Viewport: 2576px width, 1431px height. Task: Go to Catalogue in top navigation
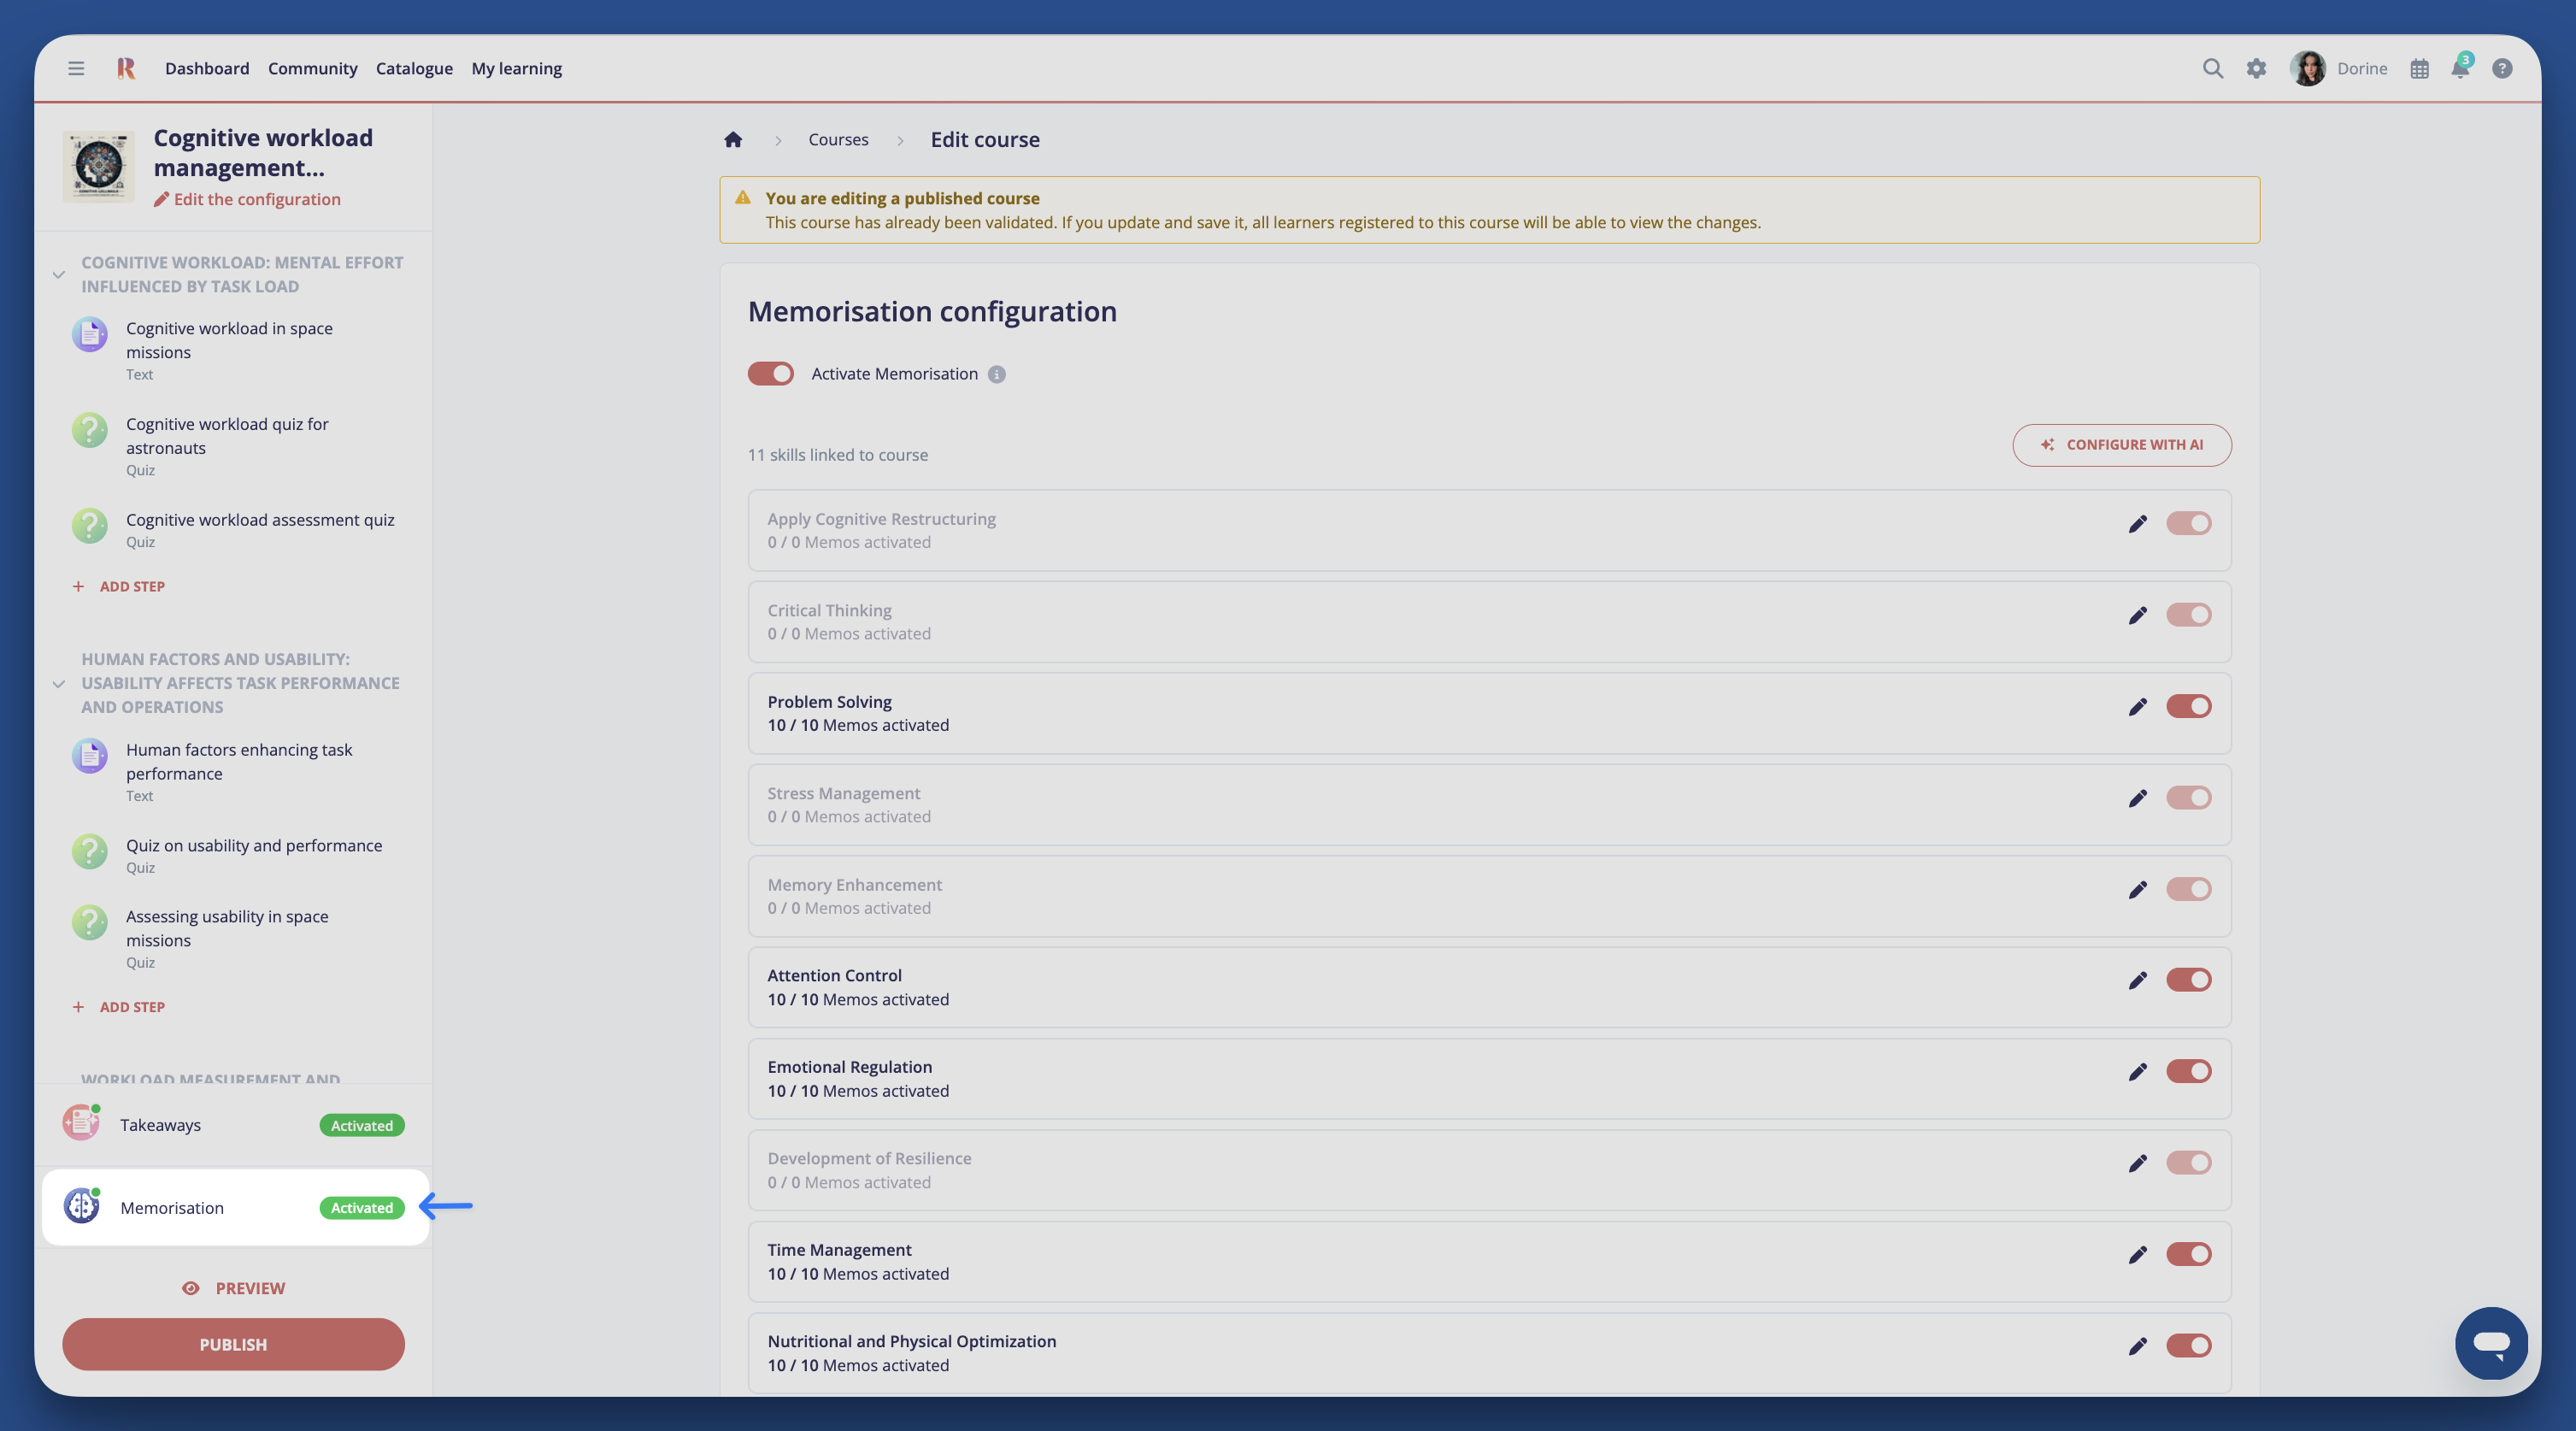(414, 68)
